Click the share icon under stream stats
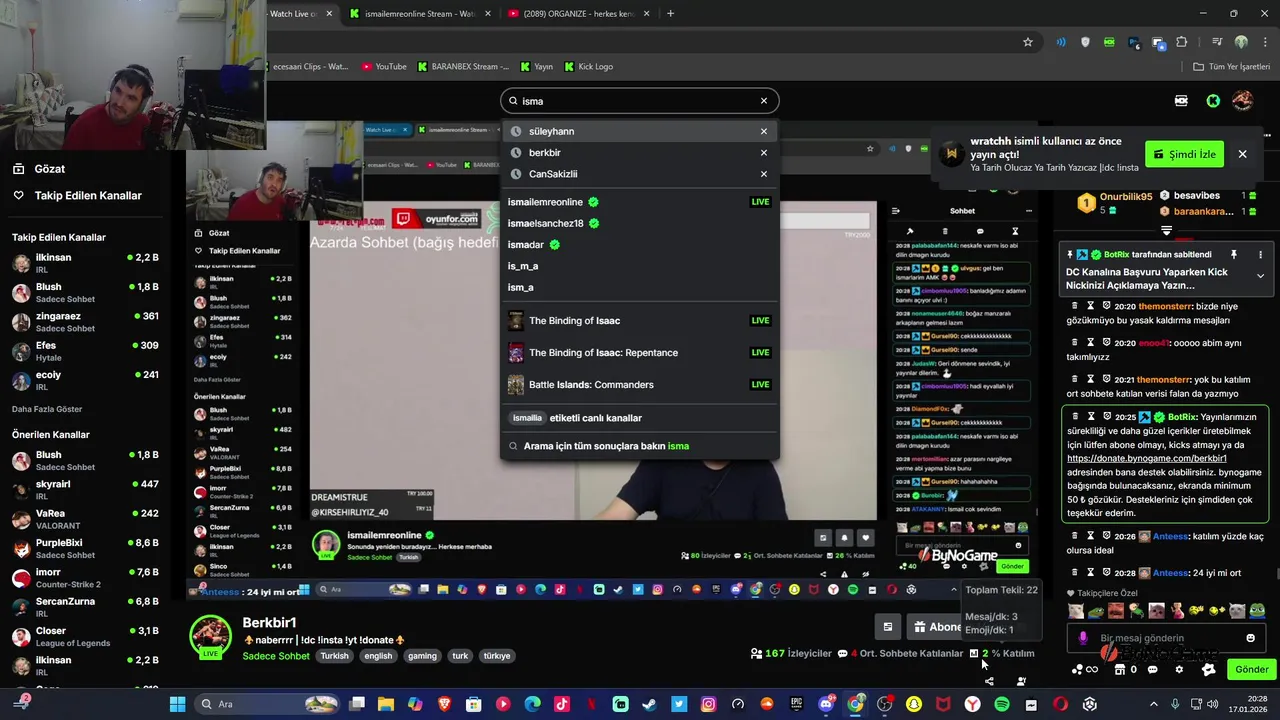The image size is (1280, 720). [x=989, y=682]
